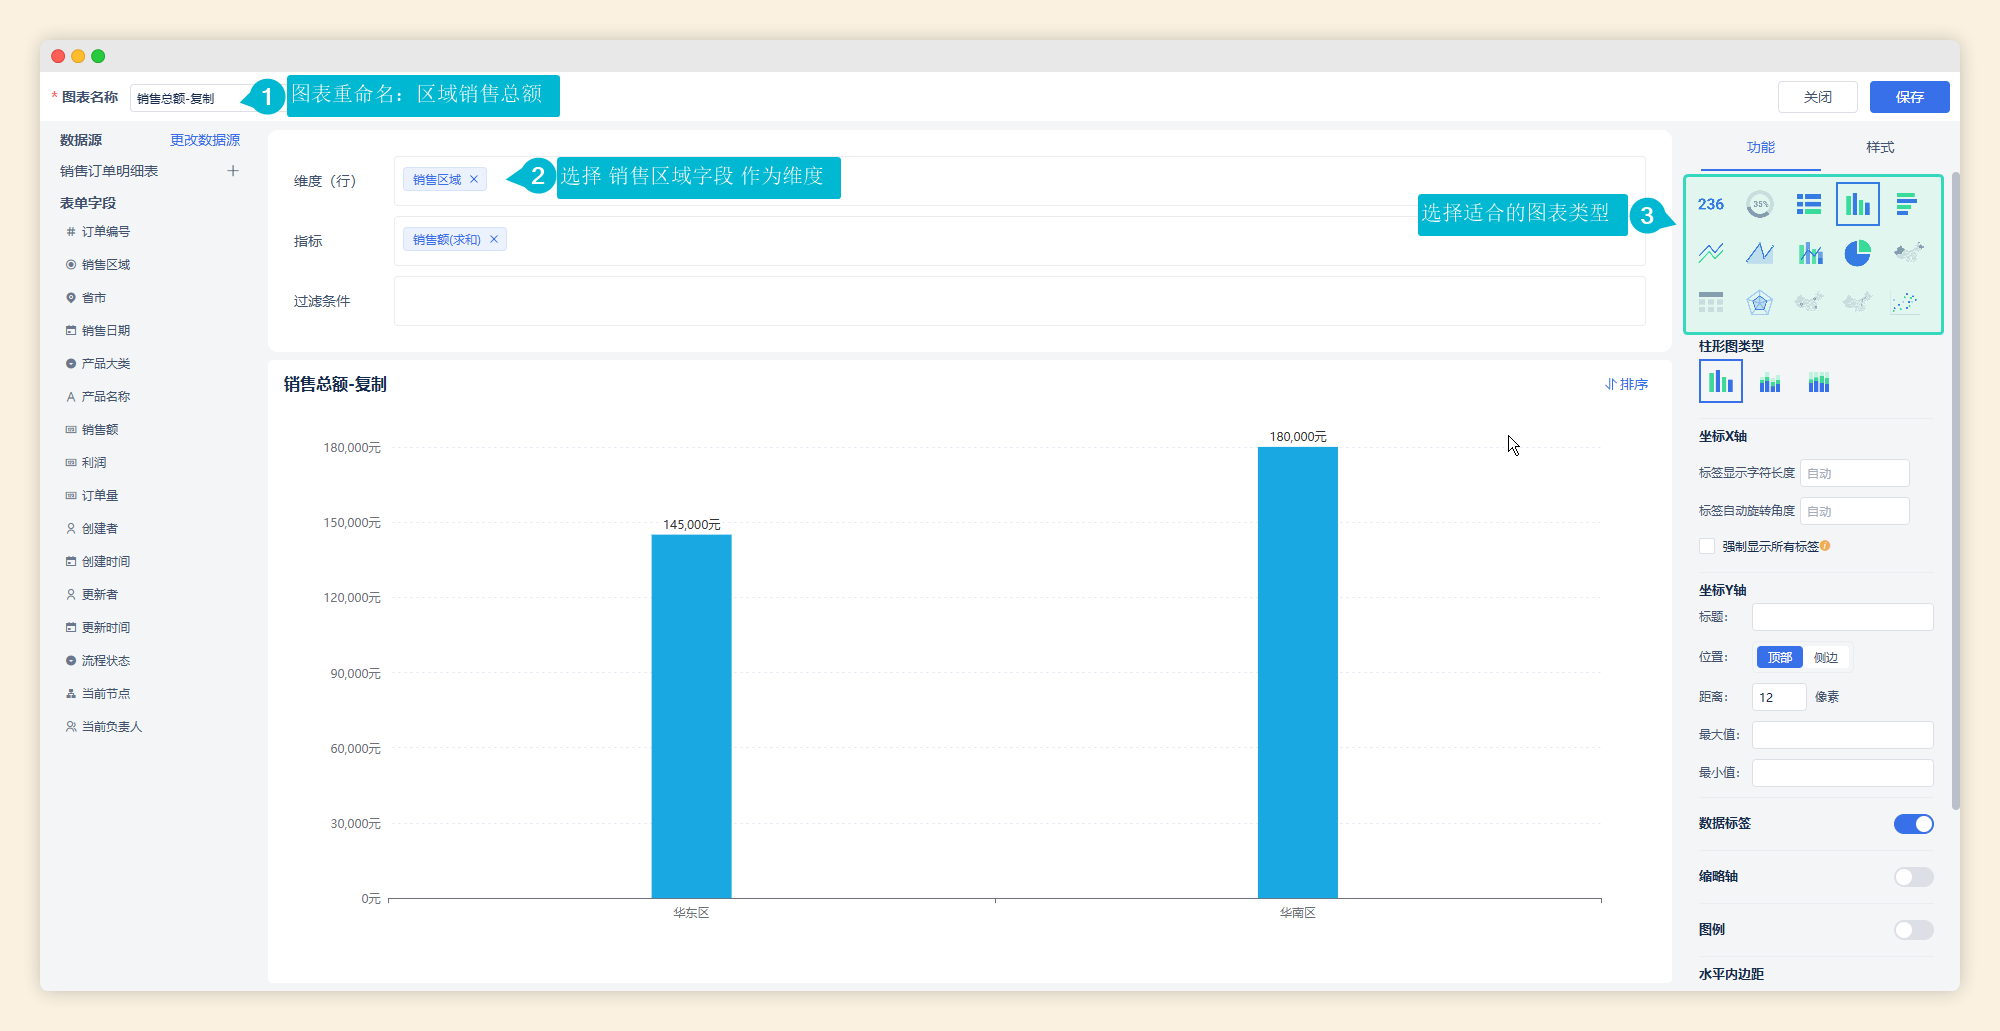Image resolution: width=2000 pixels, height=1031 pixels.
Task: Pick the pie chart type icon
Action: [1858, 253]
